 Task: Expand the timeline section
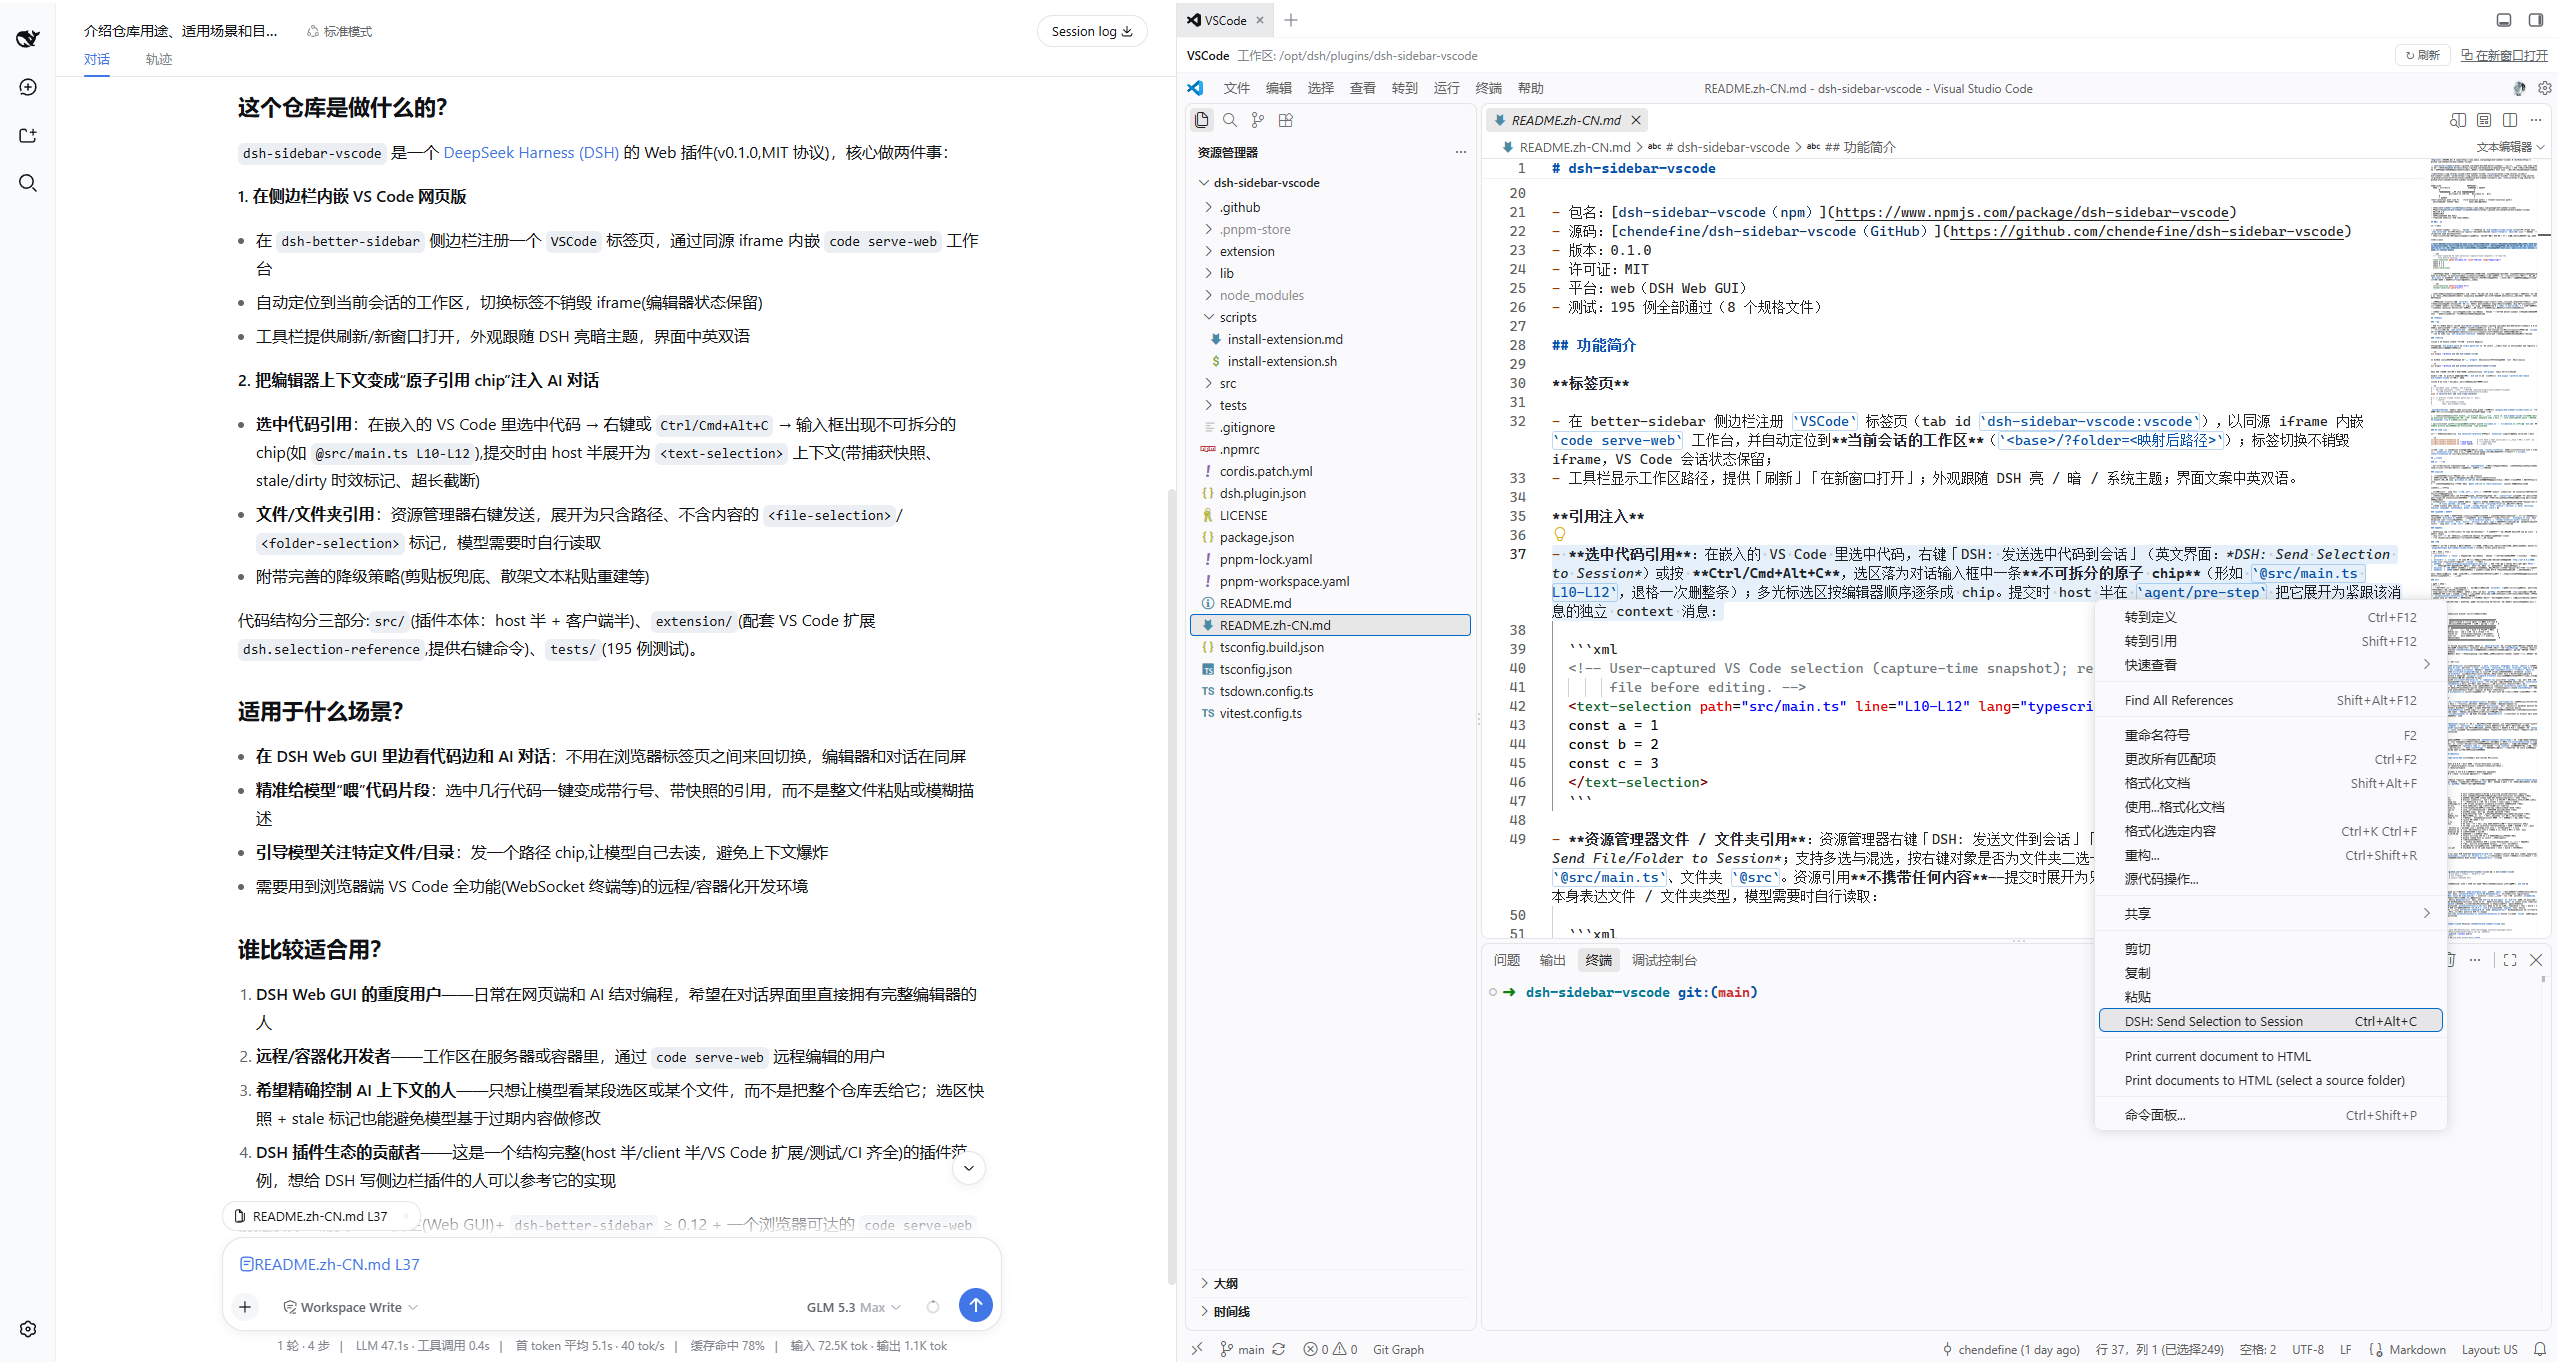tap(1231, 1311)
